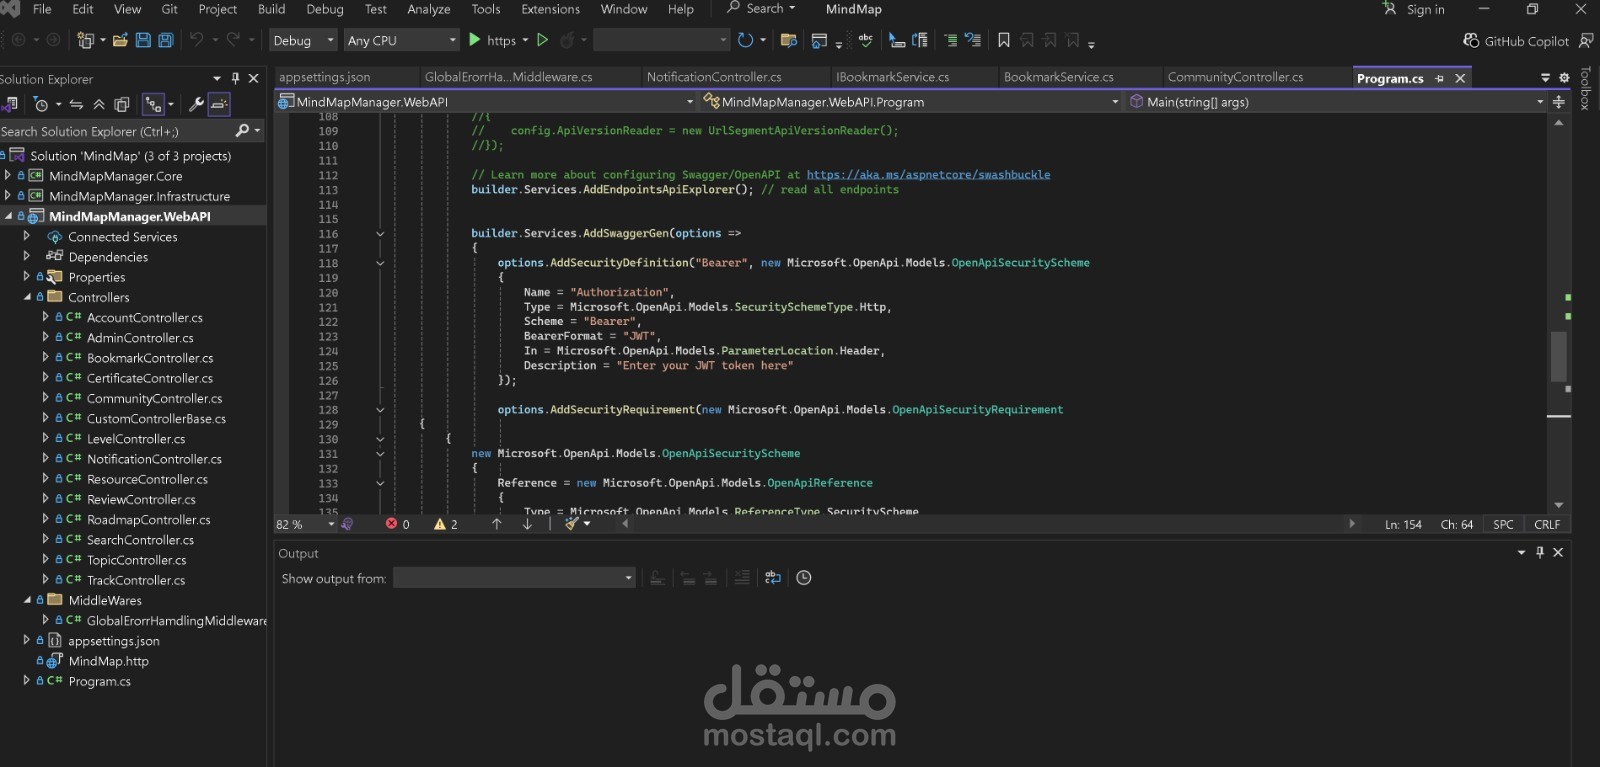1600x767 pixels.
Task: Toggle bookmark on current line icon
Action: click(1004, 40)
